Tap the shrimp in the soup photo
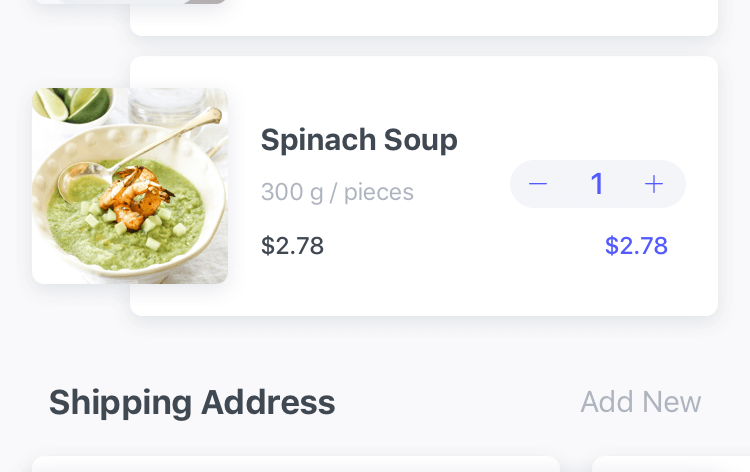 click(x=134, y=196)
